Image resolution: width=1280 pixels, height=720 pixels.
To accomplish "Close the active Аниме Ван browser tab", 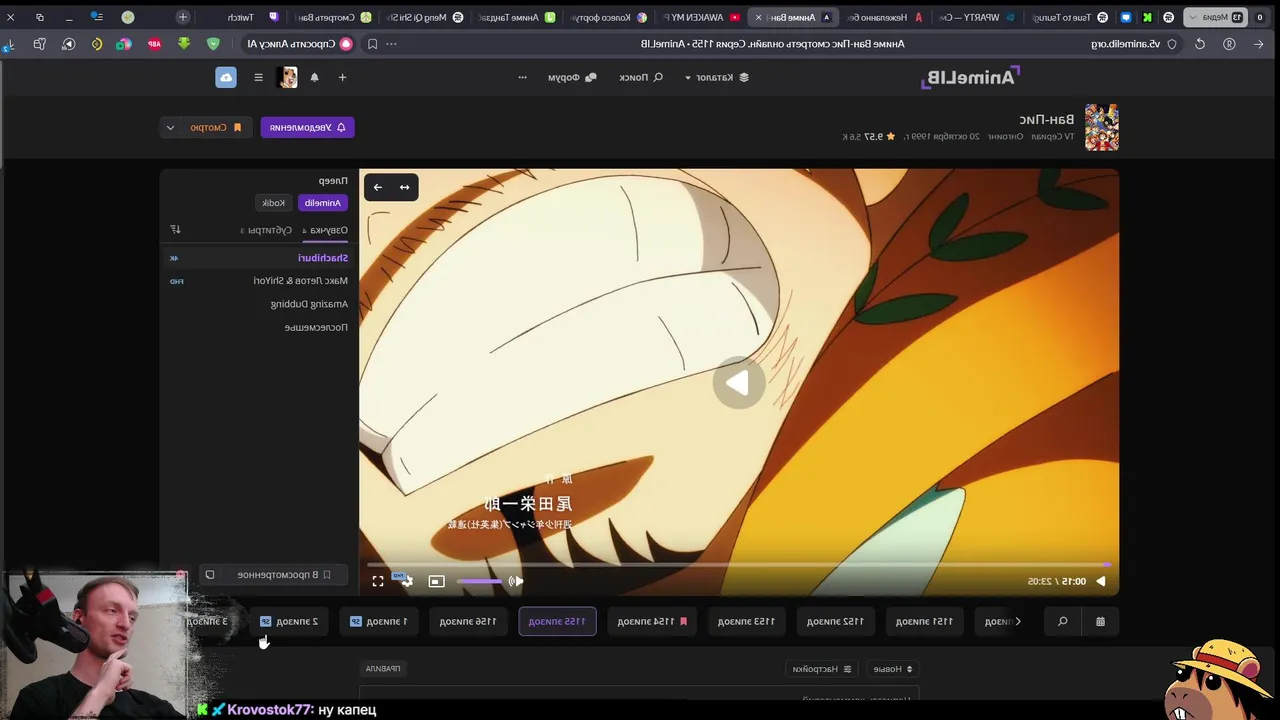I will click(x=758, y=17).
